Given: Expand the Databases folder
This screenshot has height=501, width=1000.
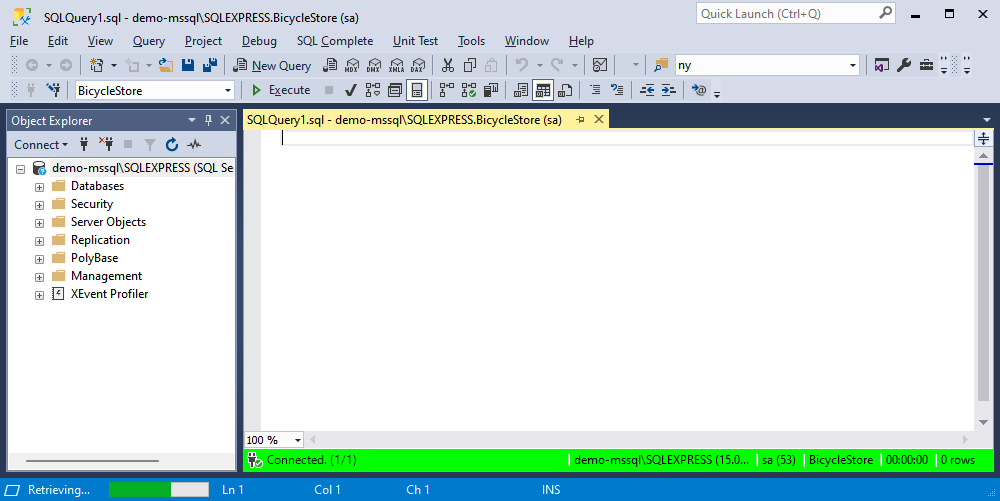Looking at the screenshot, I should [40, 187].
